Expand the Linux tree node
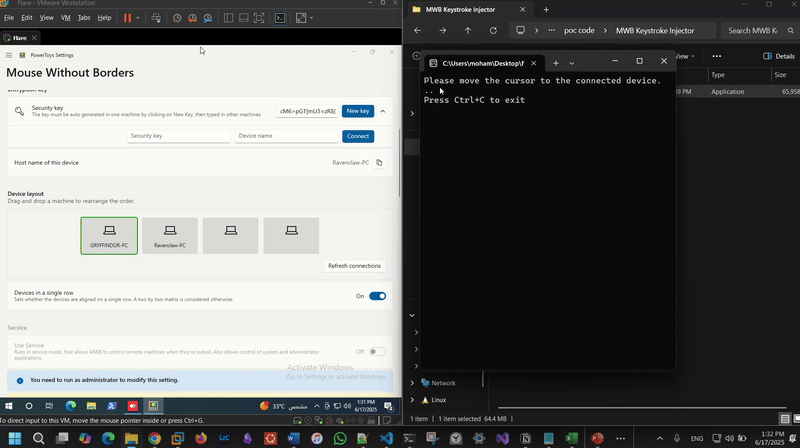 tap(412, 400)
